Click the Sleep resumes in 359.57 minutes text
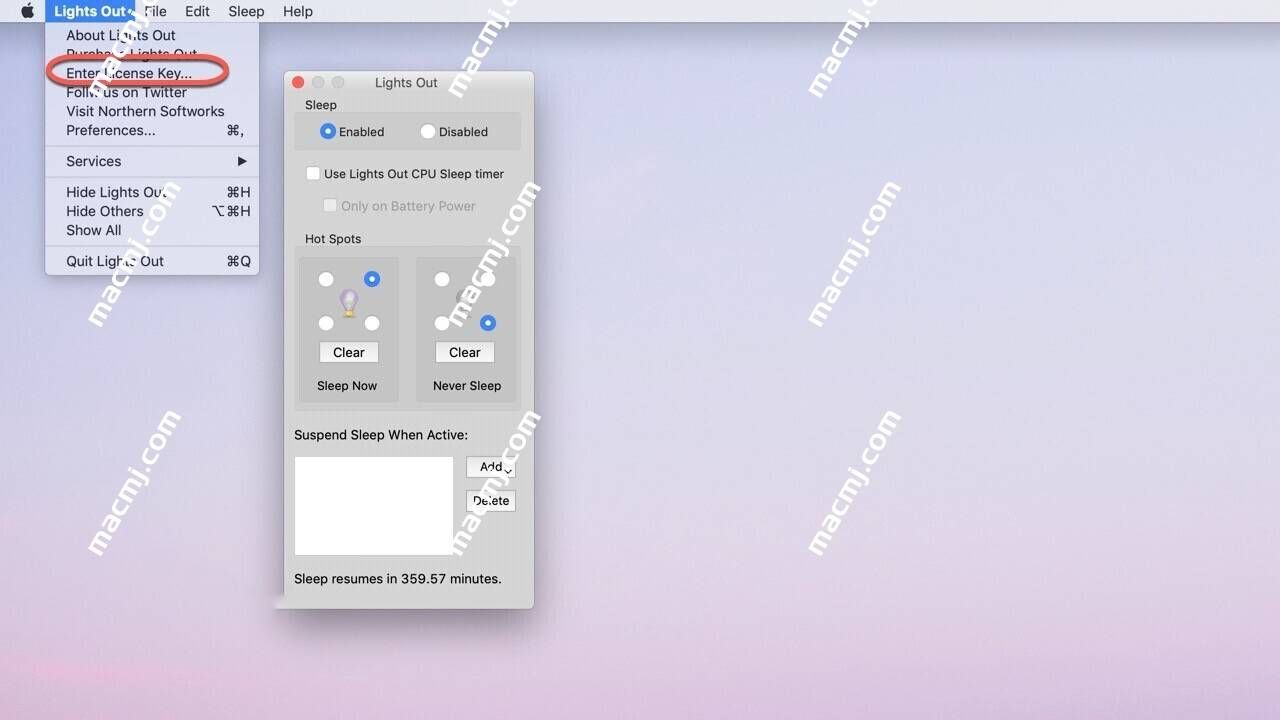This screenshot has width=1280, height=720. 398,579
